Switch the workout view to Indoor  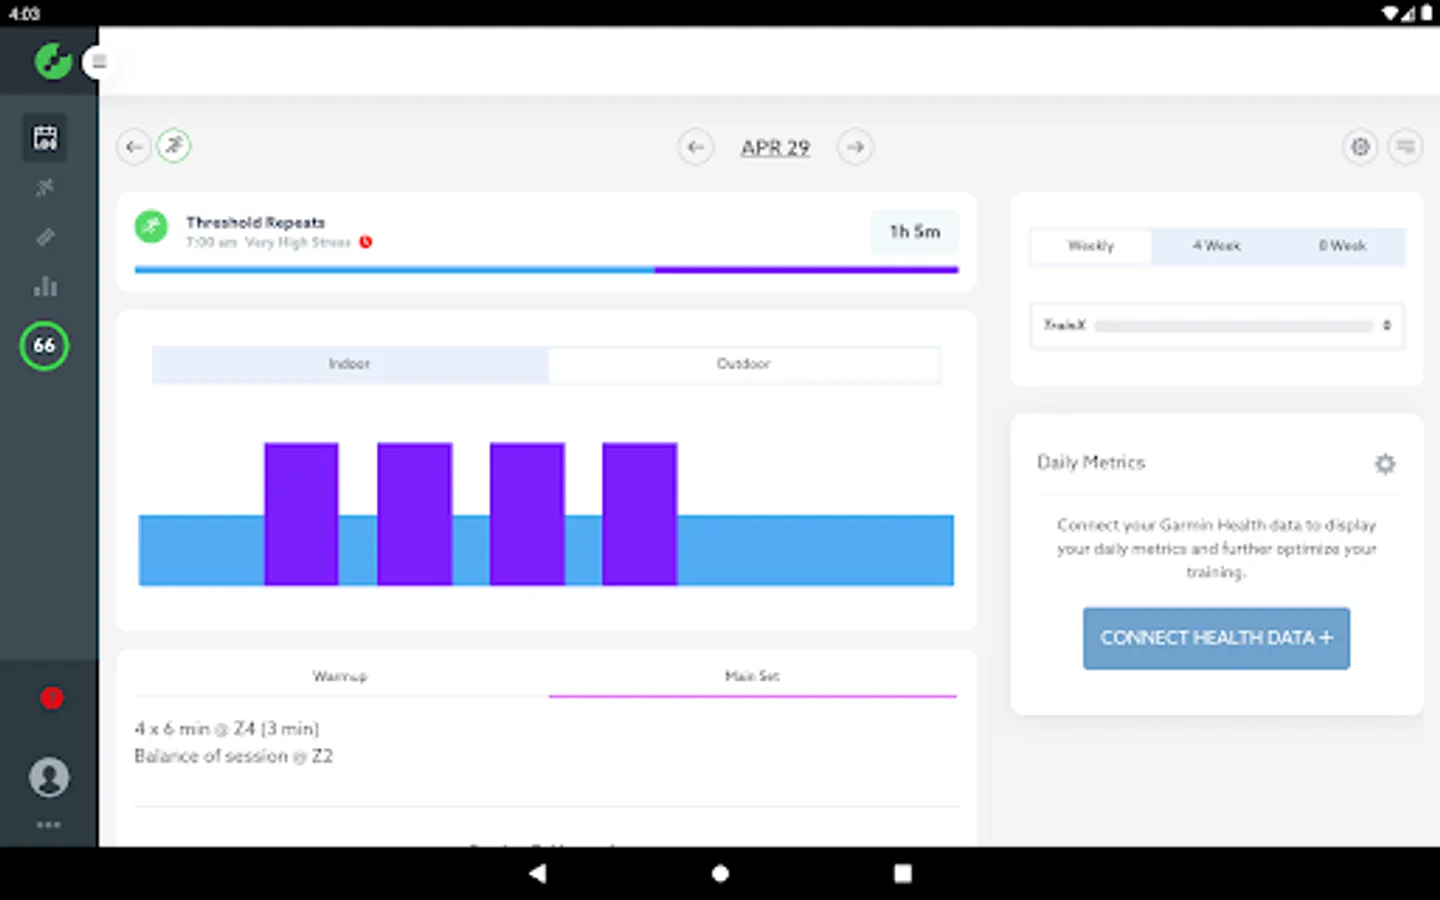[x=349, y=364]
